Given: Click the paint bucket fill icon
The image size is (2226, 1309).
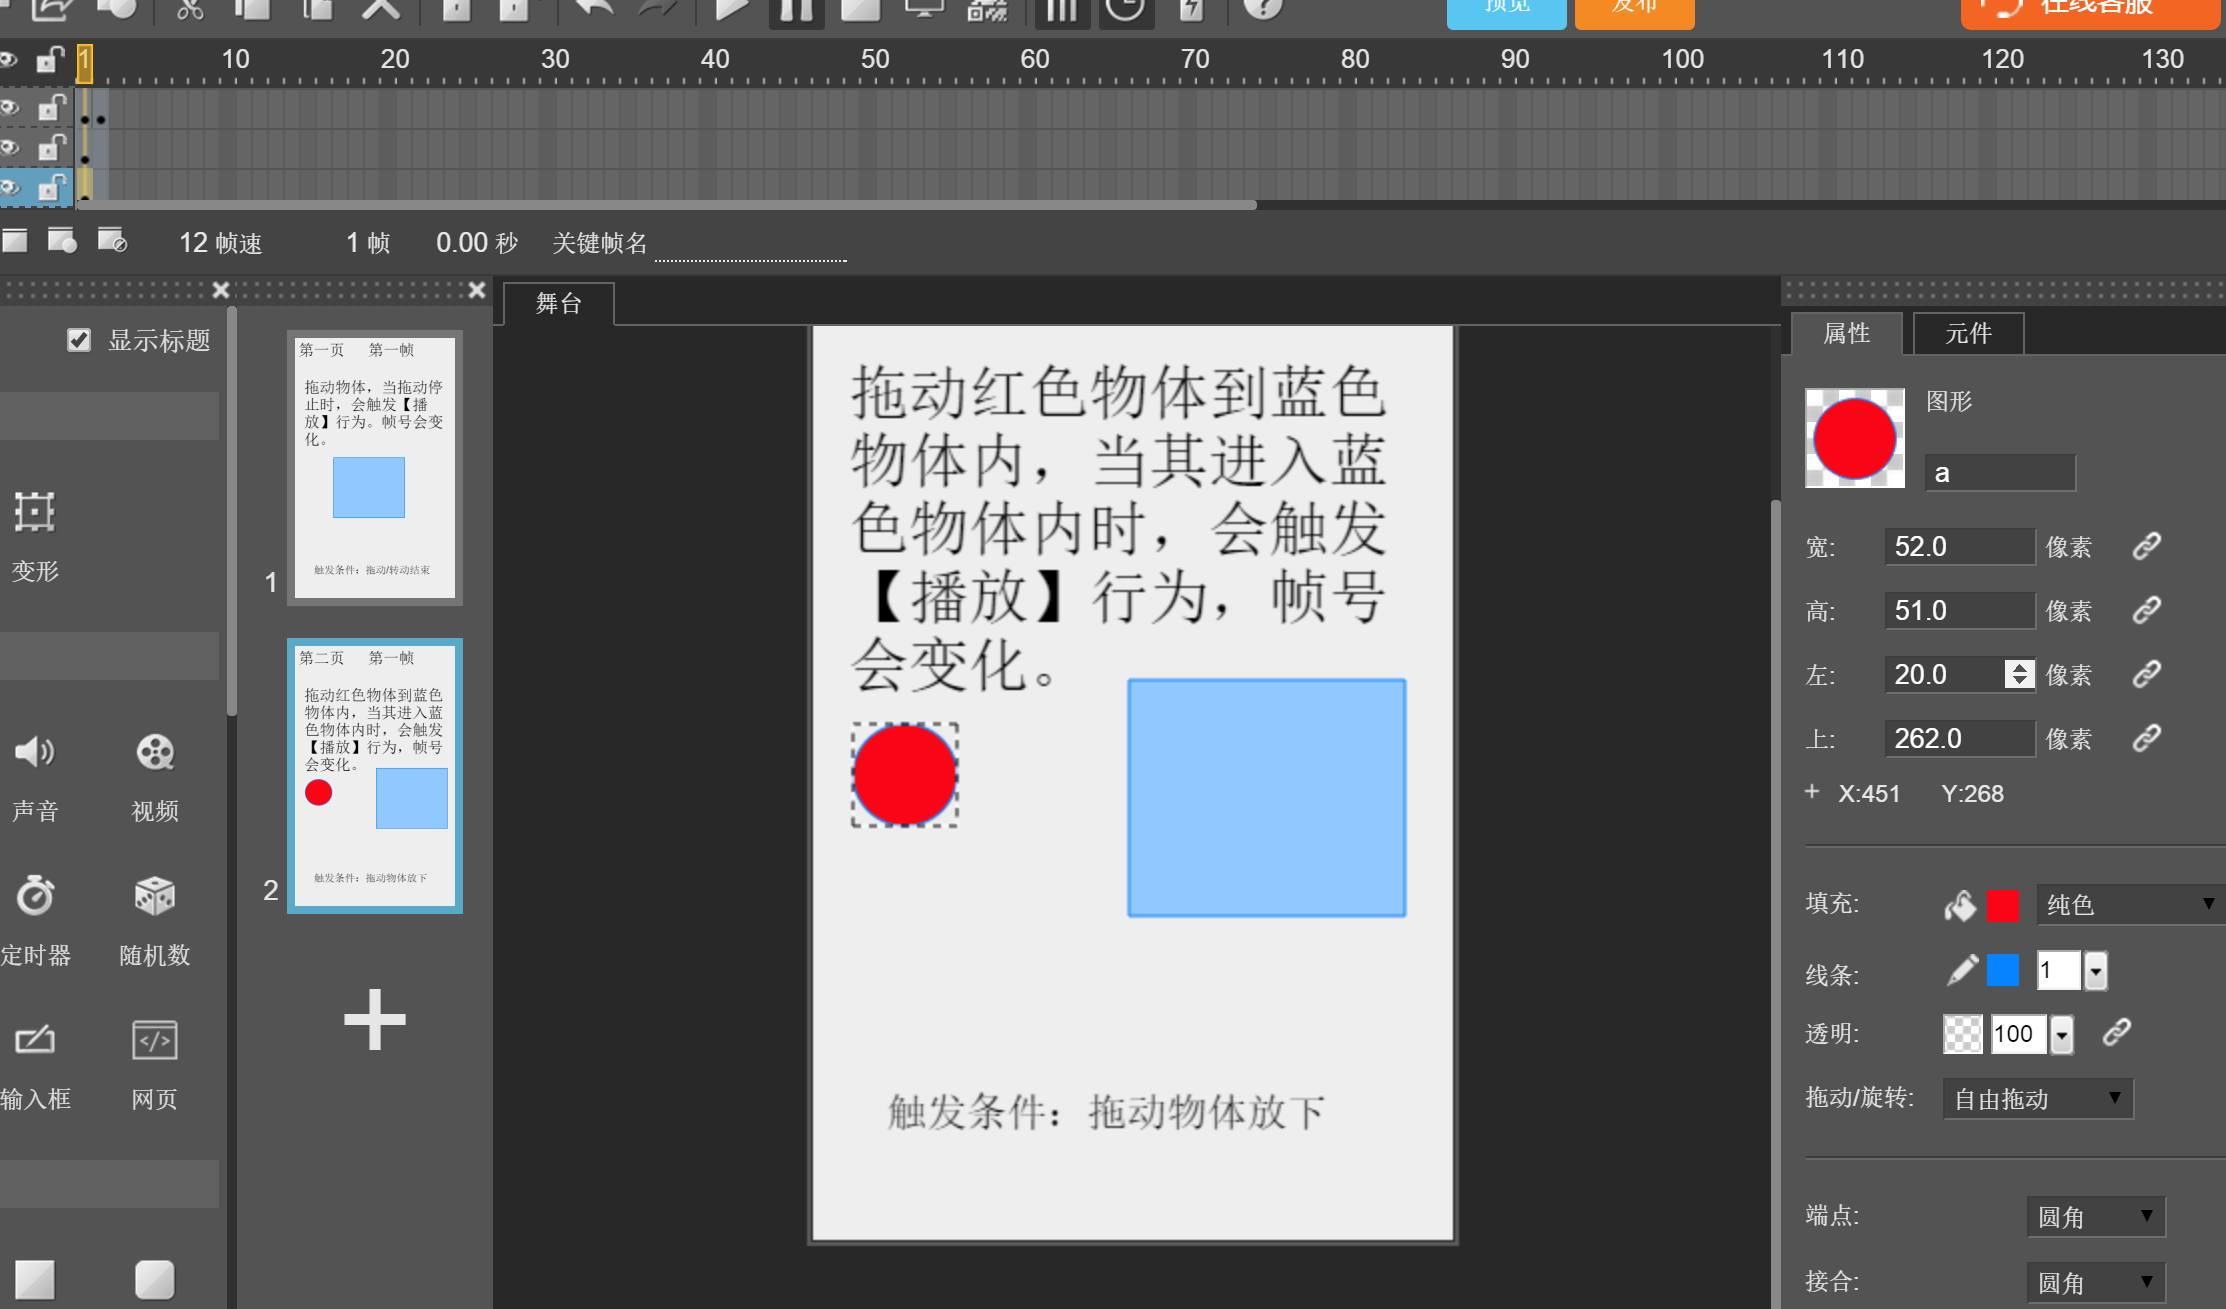Looking at the screenshot, I should pos(1960,905).
